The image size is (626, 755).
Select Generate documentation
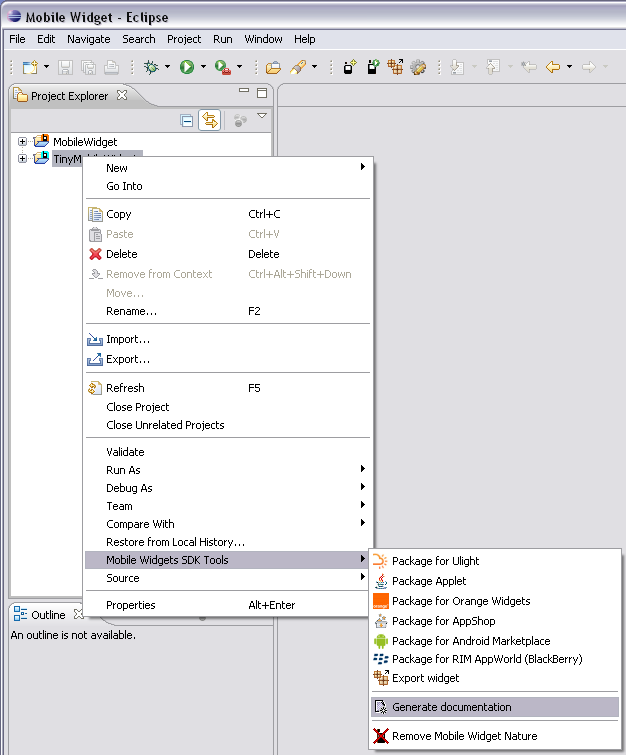[495, 707]
